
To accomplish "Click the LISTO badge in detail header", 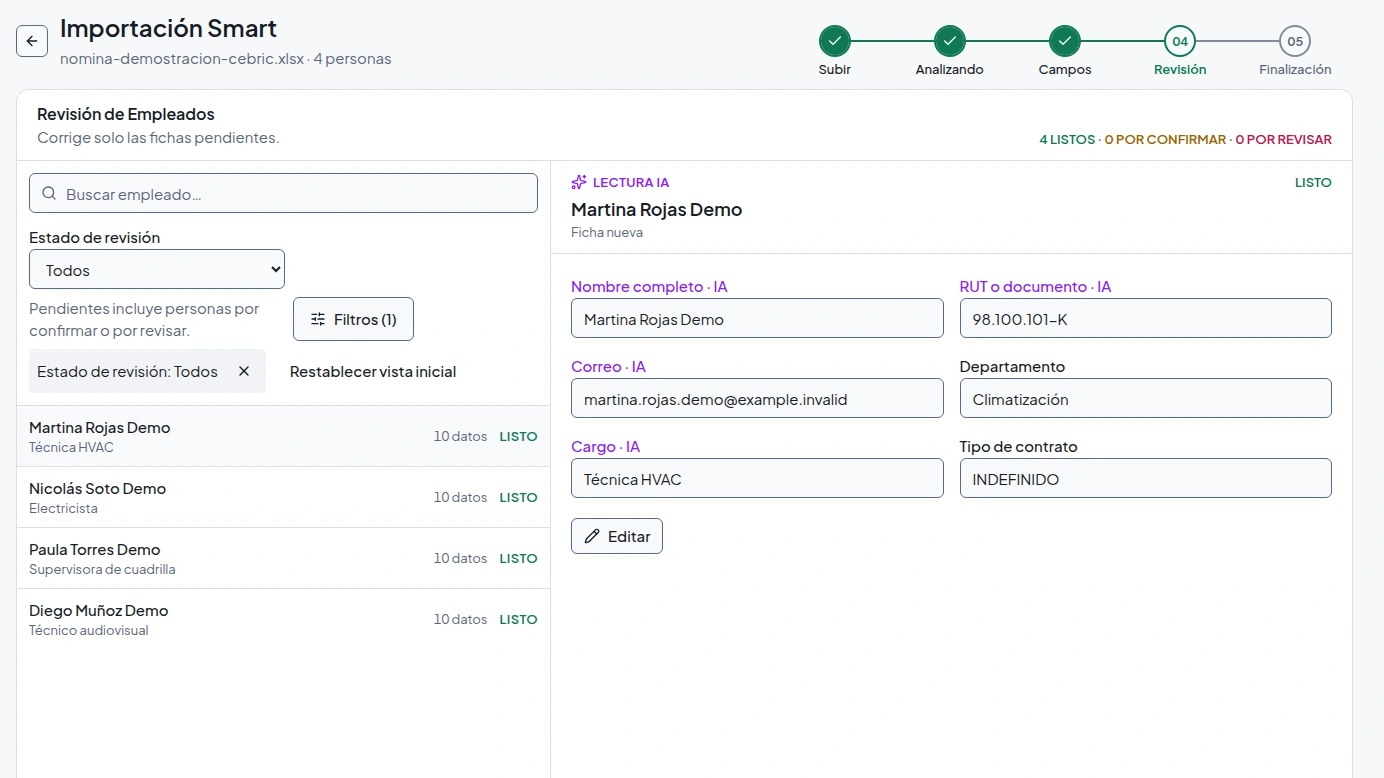I will pyautogui.click(x=1313, y=182).
